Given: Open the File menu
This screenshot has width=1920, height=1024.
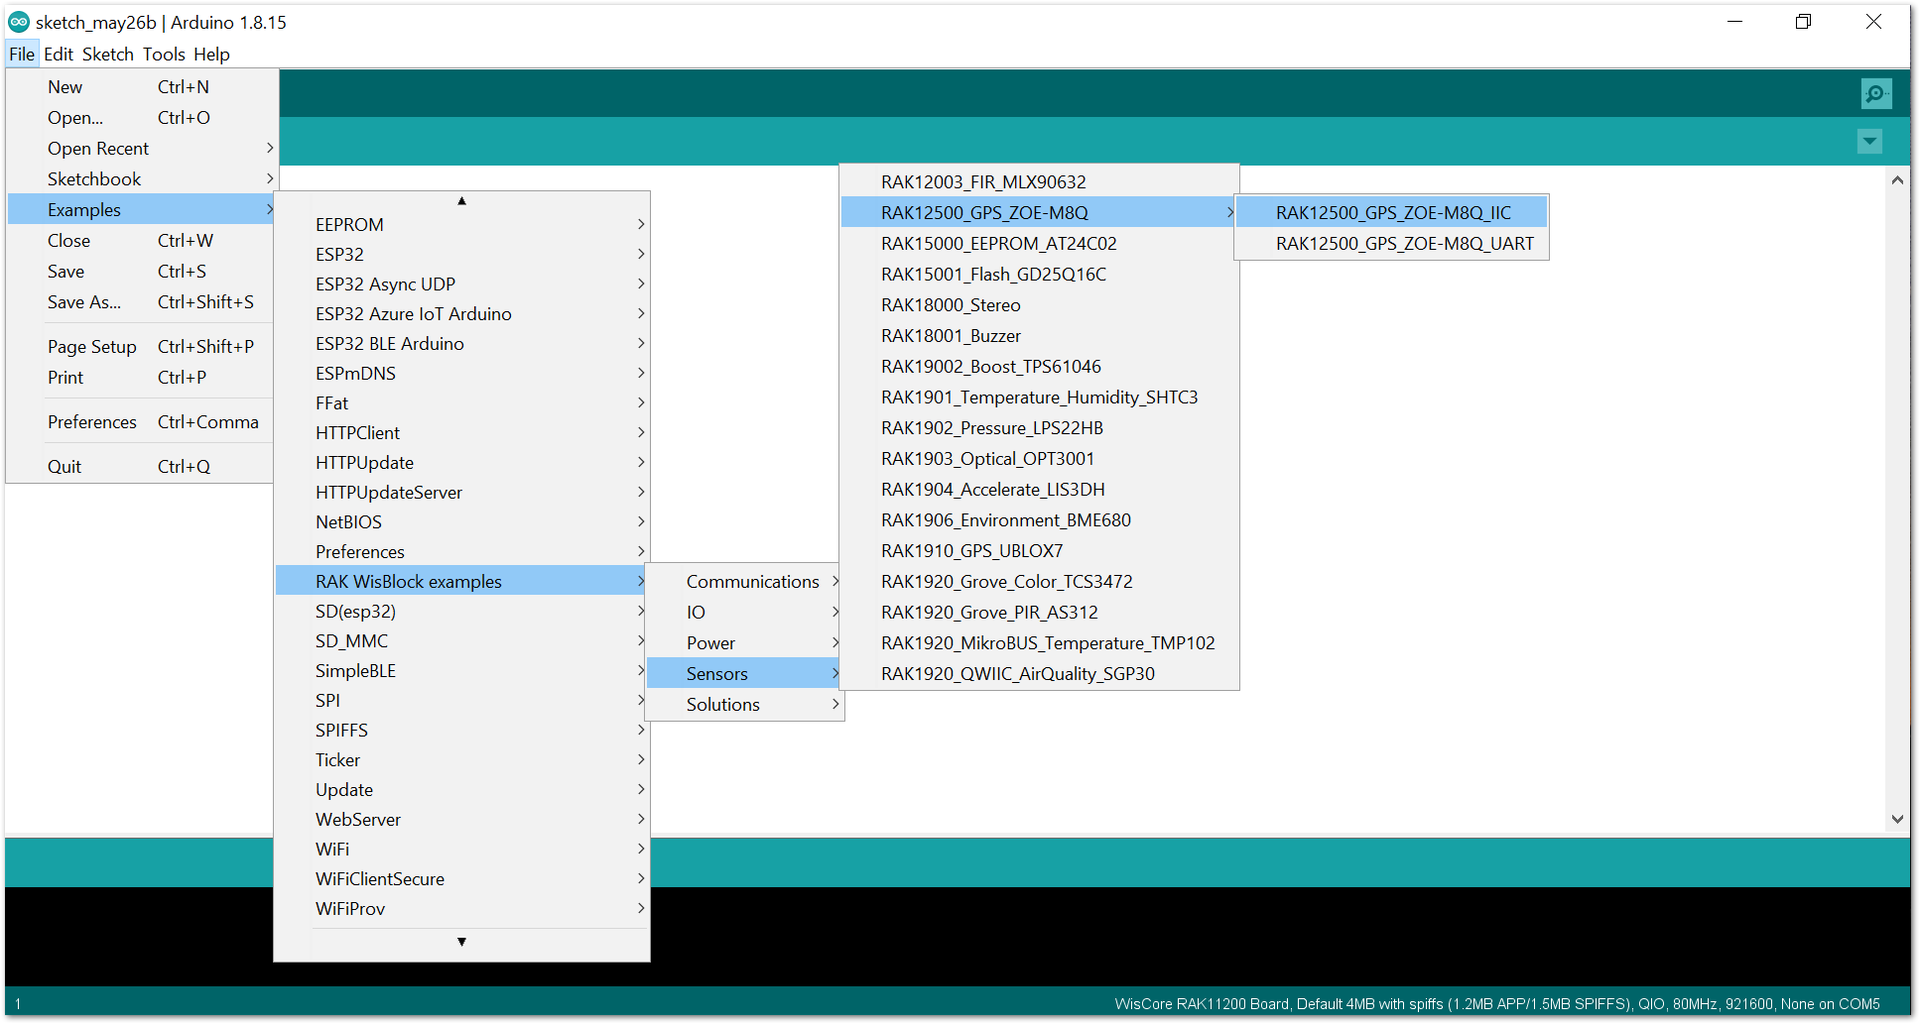Looking at the screenshot, I should 22,54.
